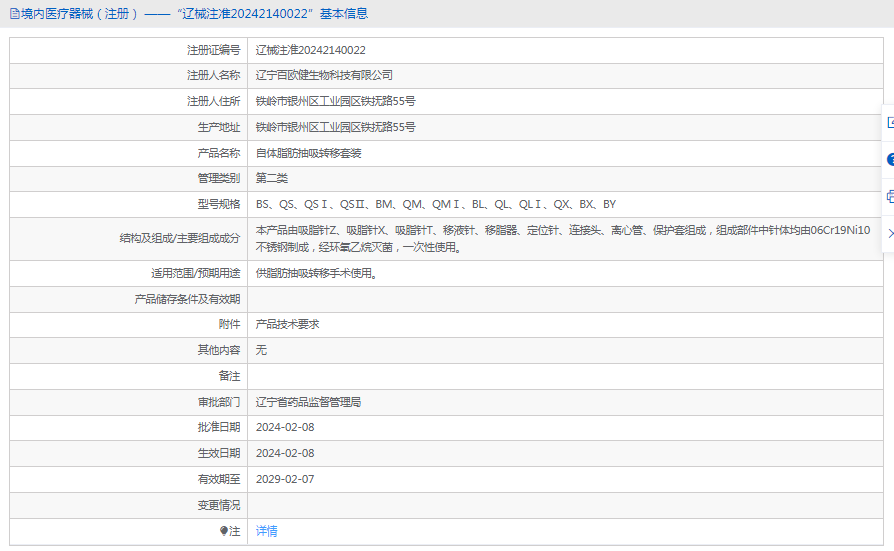
Task: Click the feedback edit icon at top of right sidebar
Action: click(x=891, y=123)
